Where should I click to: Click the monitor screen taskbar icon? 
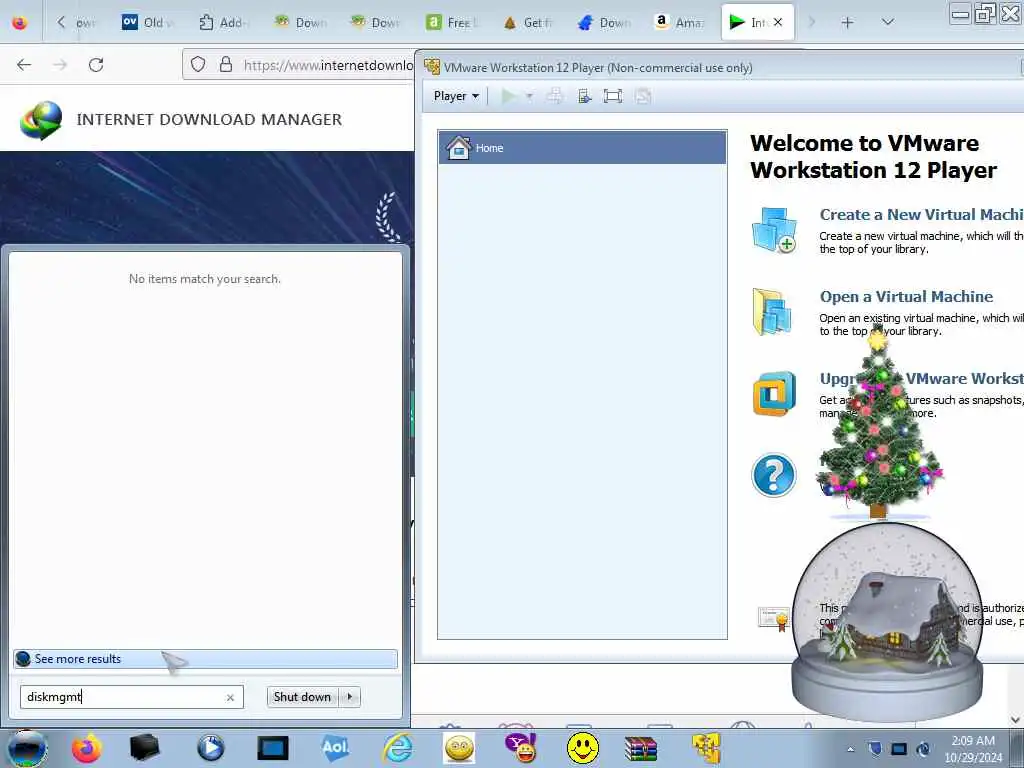coord(272,748)
